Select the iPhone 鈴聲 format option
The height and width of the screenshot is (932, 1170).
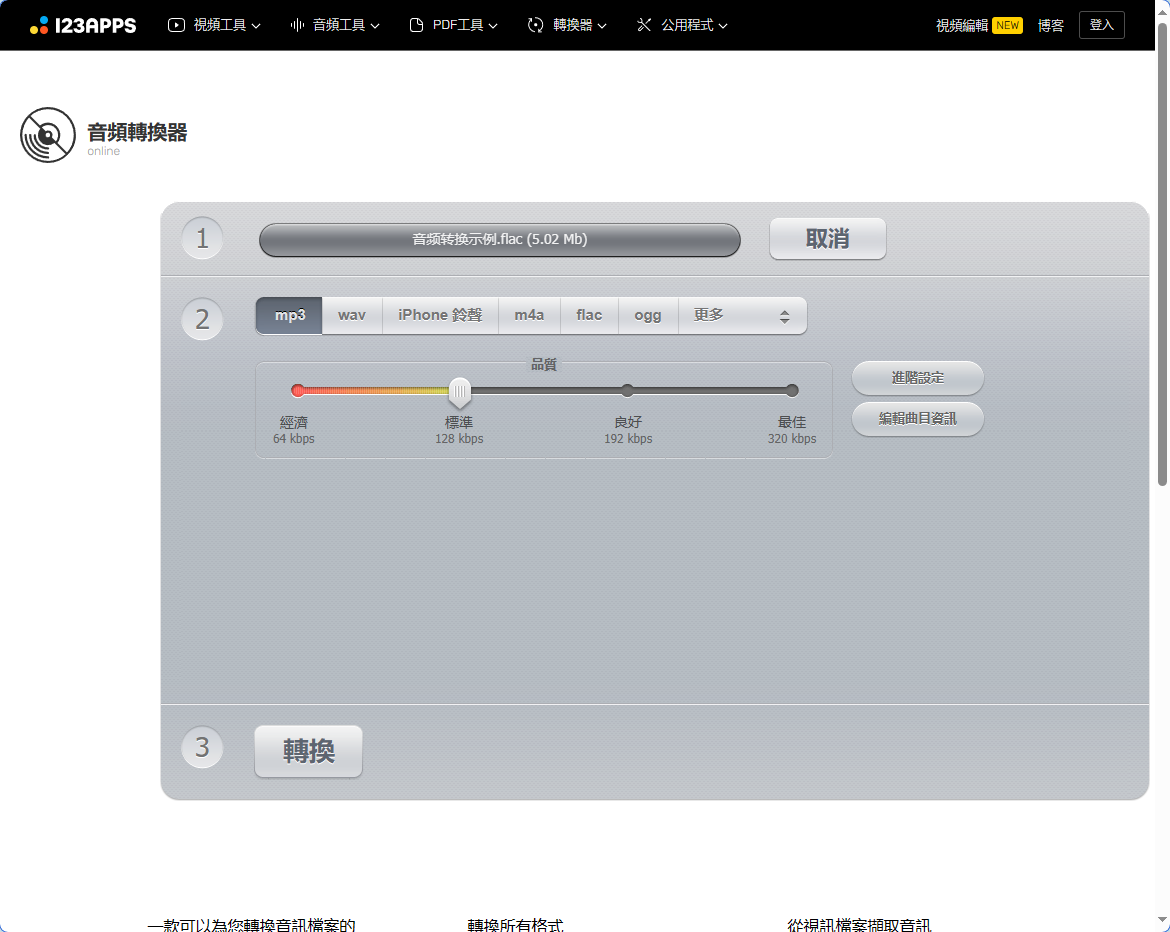(x=440, y=315)
